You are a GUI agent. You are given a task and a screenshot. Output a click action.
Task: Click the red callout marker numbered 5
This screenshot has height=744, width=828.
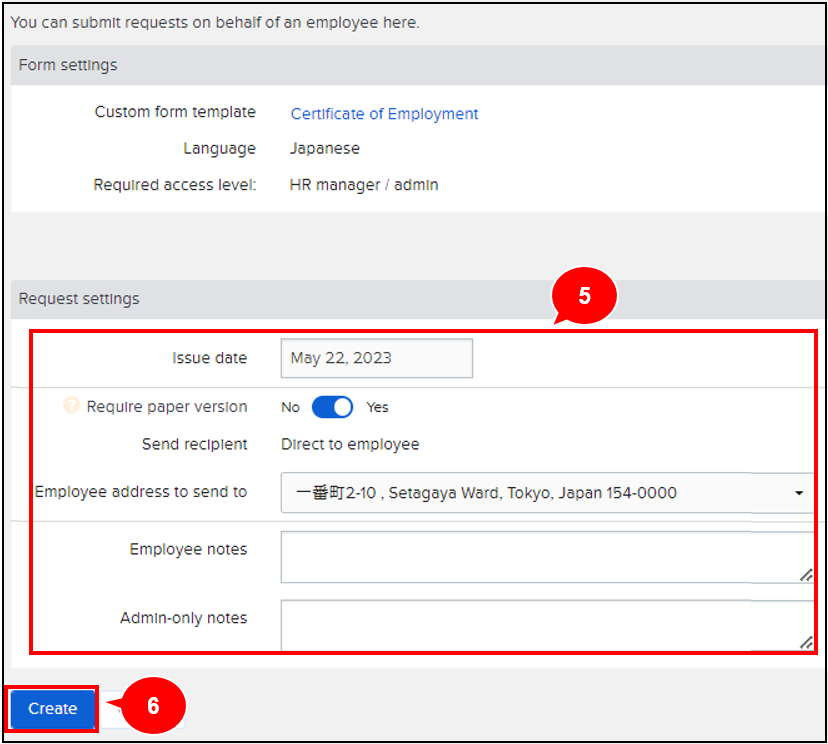(585, 297)
